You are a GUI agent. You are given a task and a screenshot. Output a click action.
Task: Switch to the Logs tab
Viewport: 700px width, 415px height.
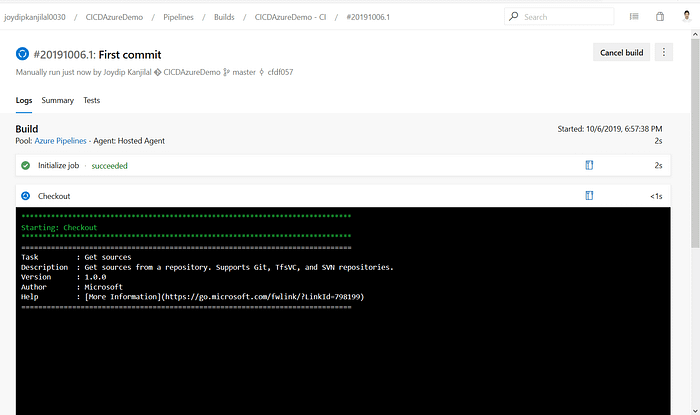[24, 100]
